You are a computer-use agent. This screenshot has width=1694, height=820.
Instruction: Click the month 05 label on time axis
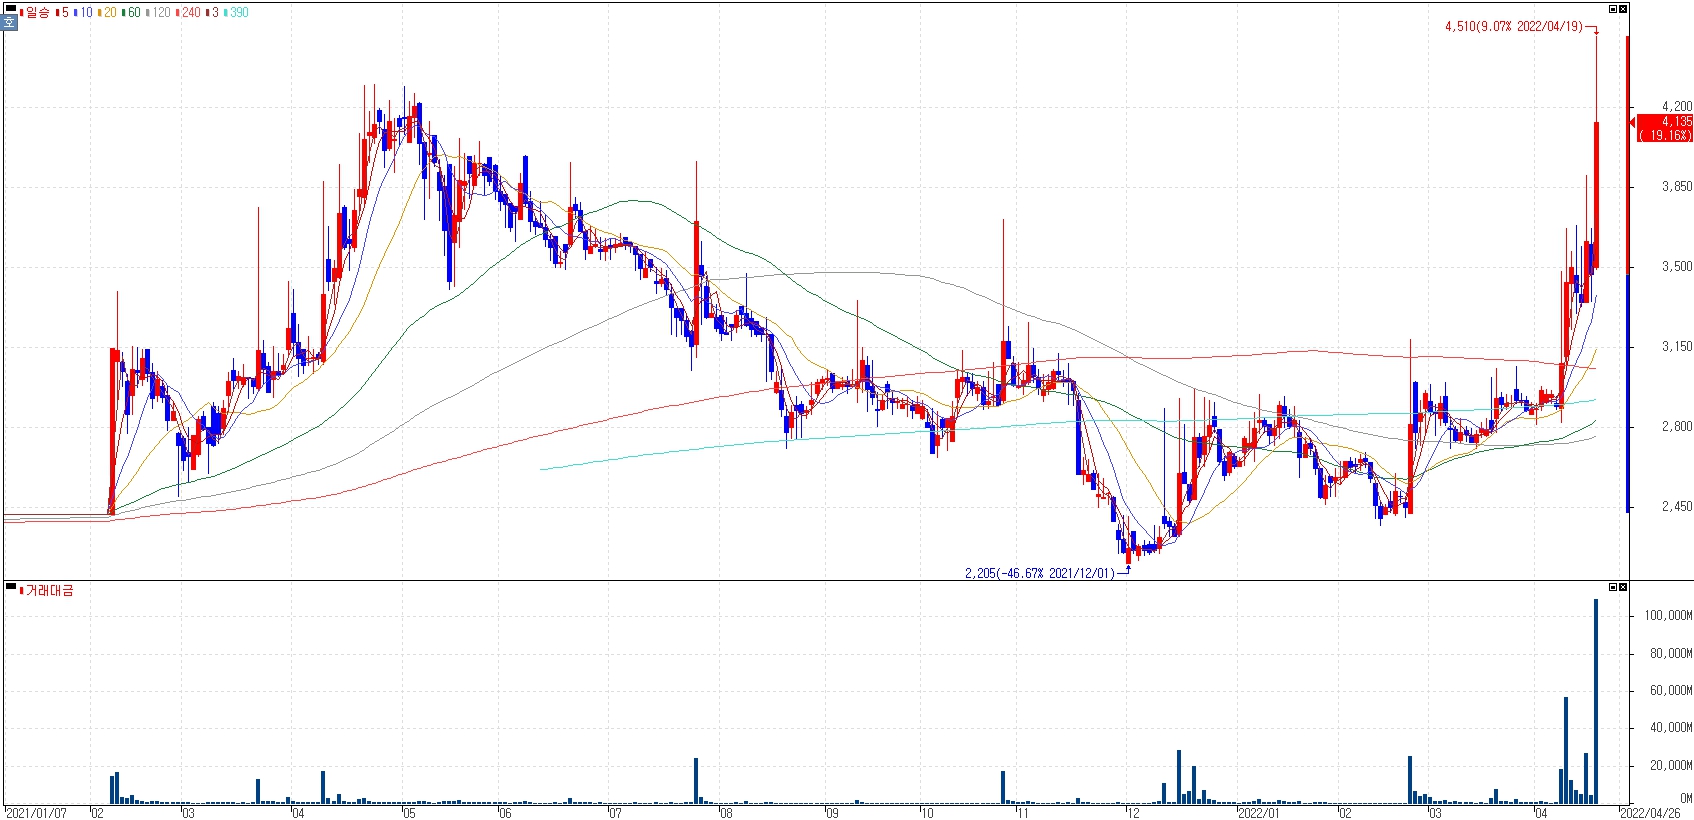click(408, 813)
